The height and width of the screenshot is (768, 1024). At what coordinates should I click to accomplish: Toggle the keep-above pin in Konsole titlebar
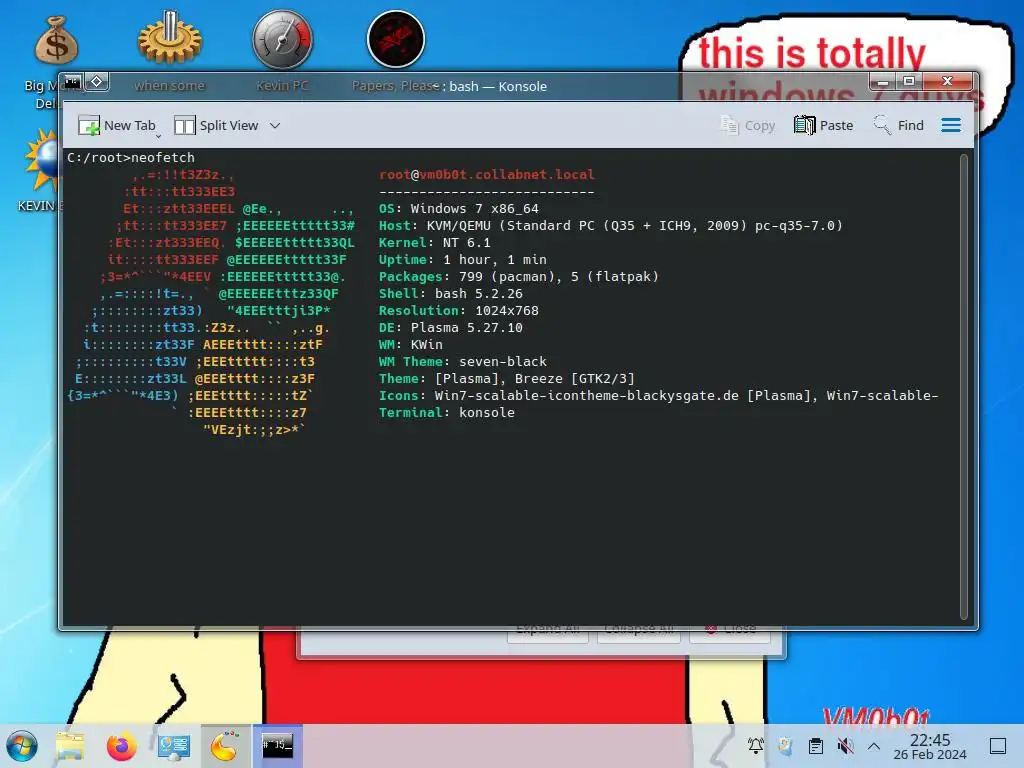pos(97,82)
